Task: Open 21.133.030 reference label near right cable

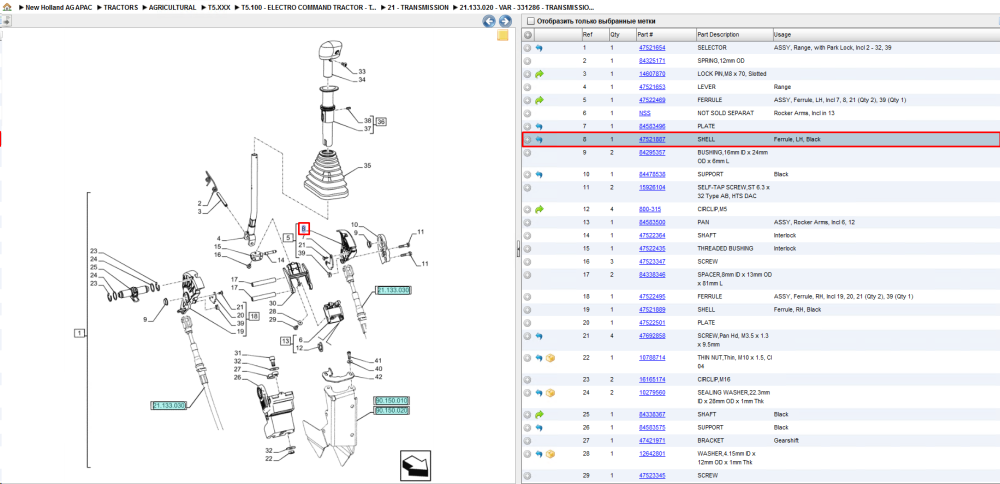Action: pyautogui.click(x=393, y=290)
